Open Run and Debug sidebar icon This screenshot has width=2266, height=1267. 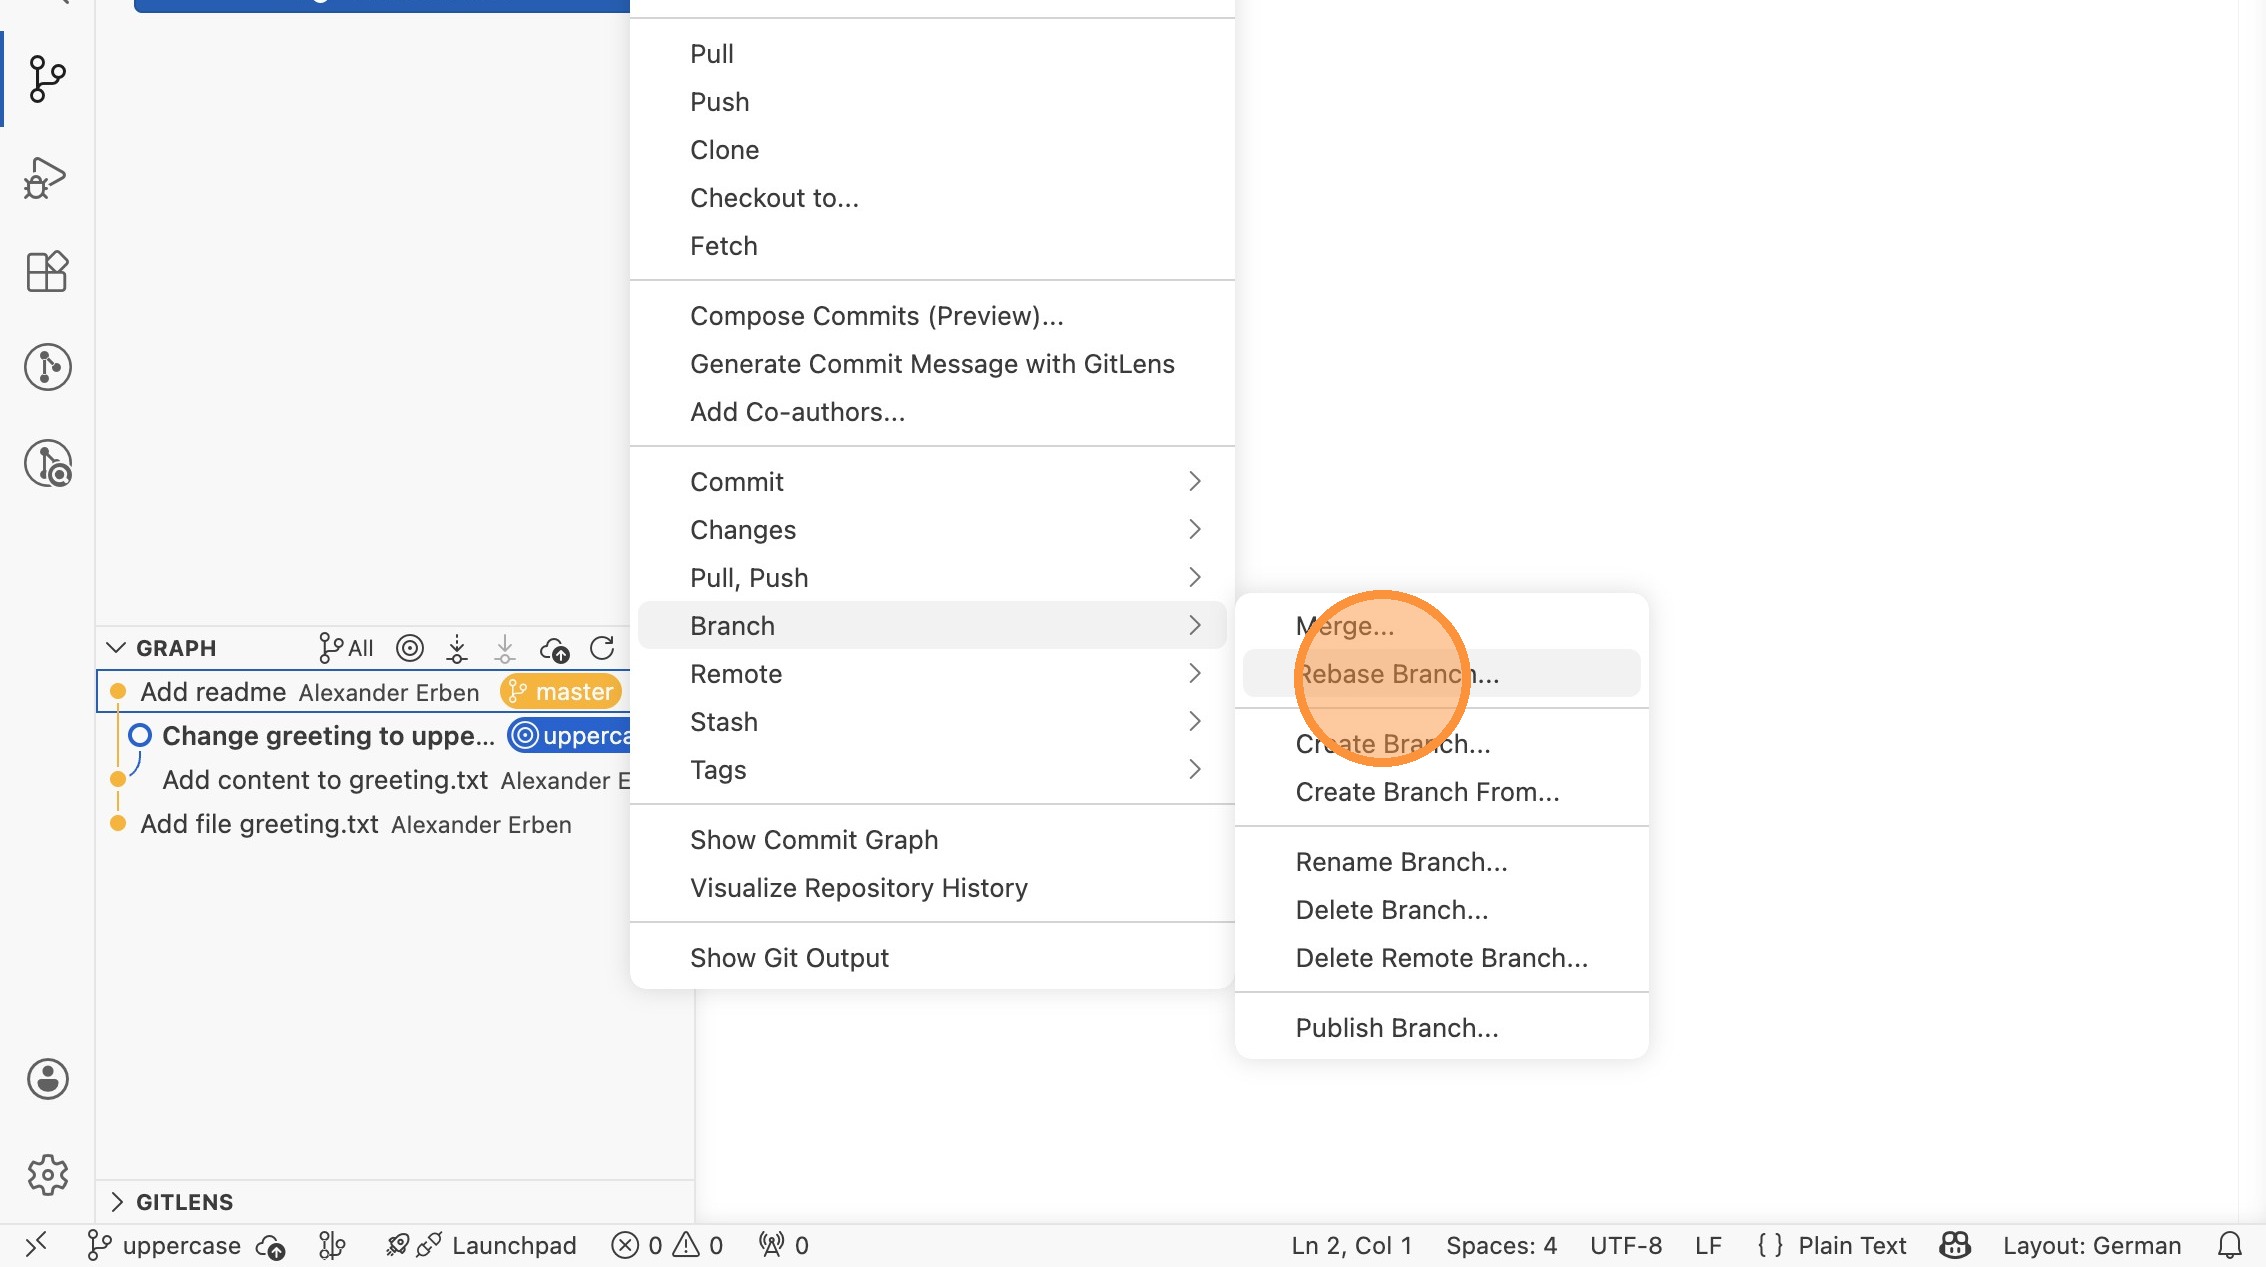click(46, 178)
